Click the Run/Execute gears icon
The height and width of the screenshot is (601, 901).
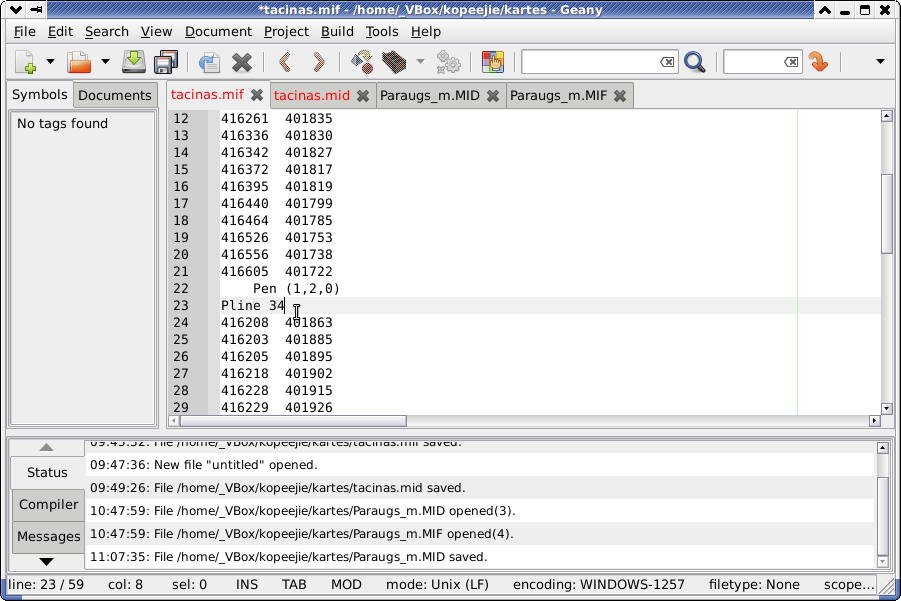(448, 61)
